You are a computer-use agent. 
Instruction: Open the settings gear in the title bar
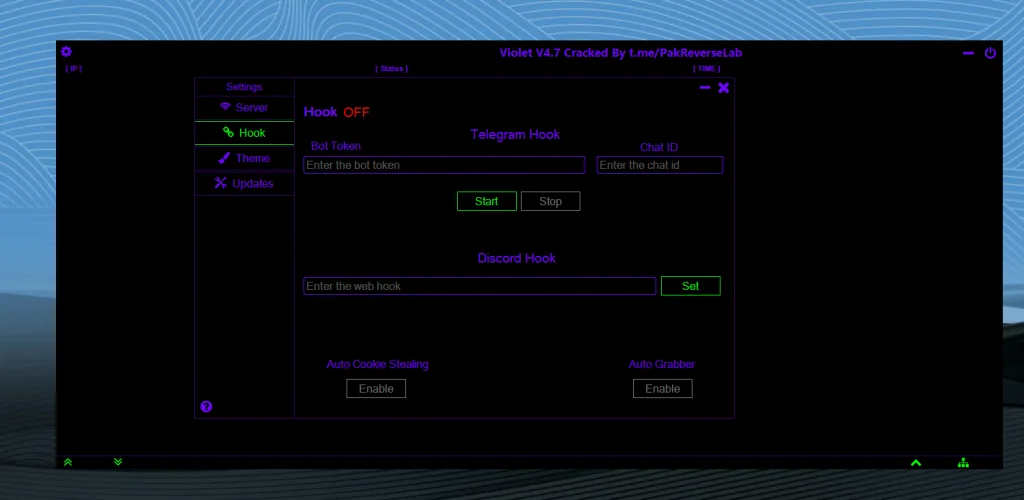click(x=66, y=52)
